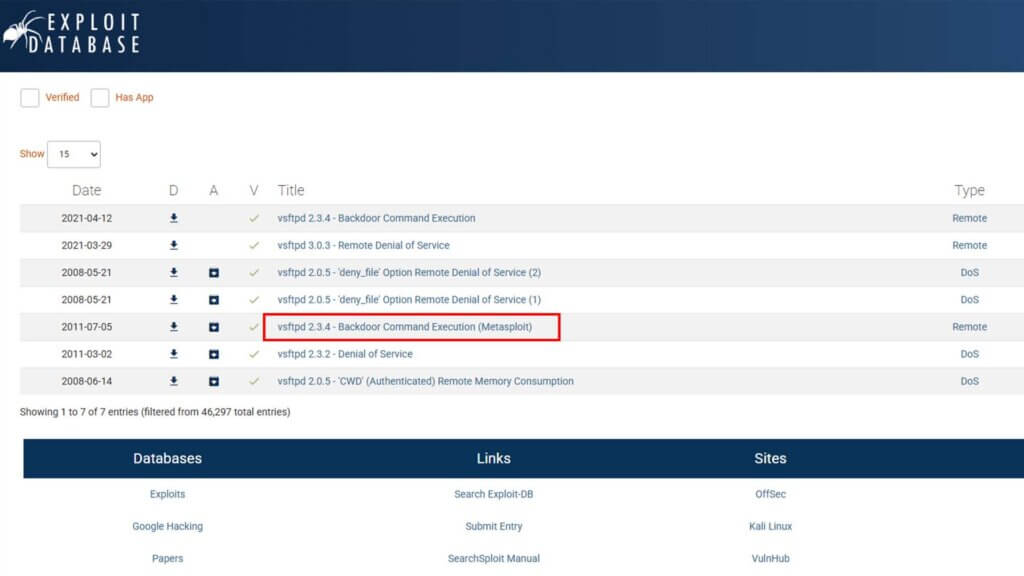
Task: Open 'deny_file' Option Remote Denial of Service (2)
Action: click(x=409, y=272)
